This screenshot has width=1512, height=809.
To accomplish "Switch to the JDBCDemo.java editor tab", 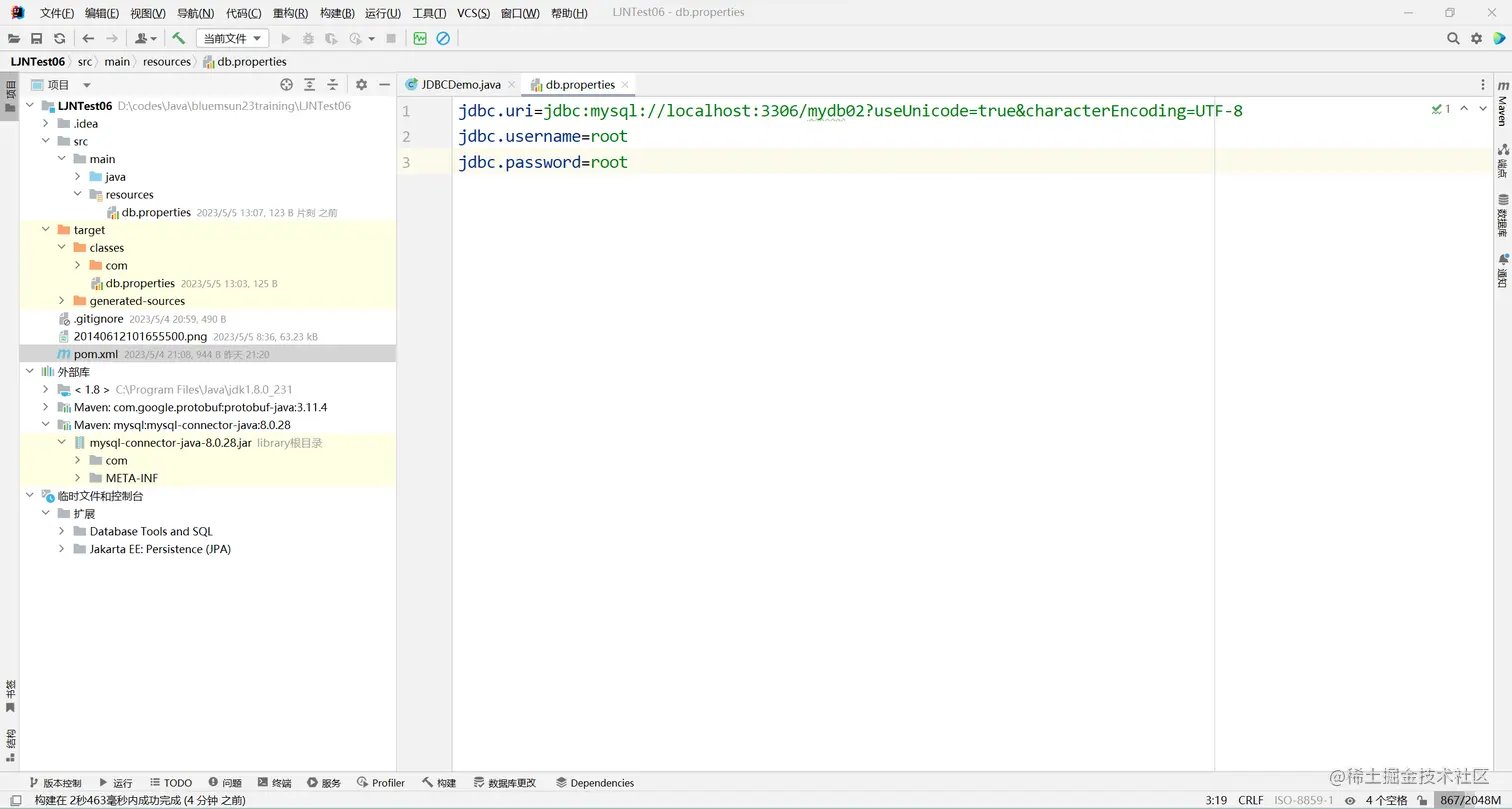I will (x=460, y=85).
